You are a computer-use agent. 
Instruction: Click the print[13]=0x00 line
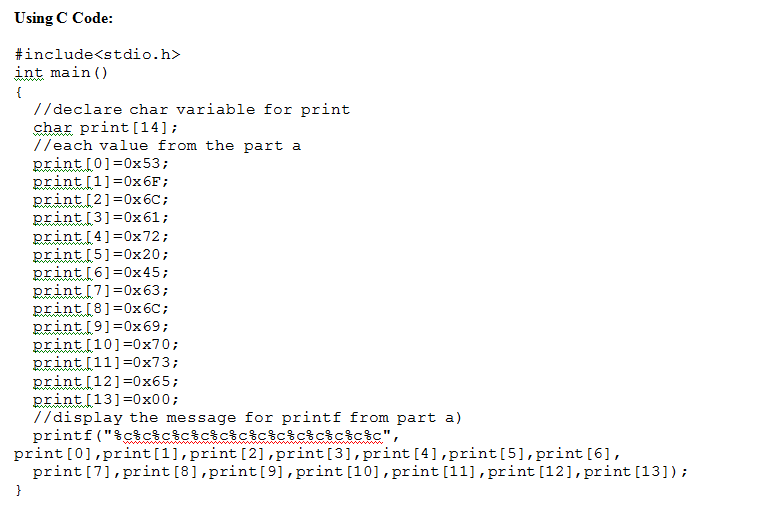click(x=106, y=400)
